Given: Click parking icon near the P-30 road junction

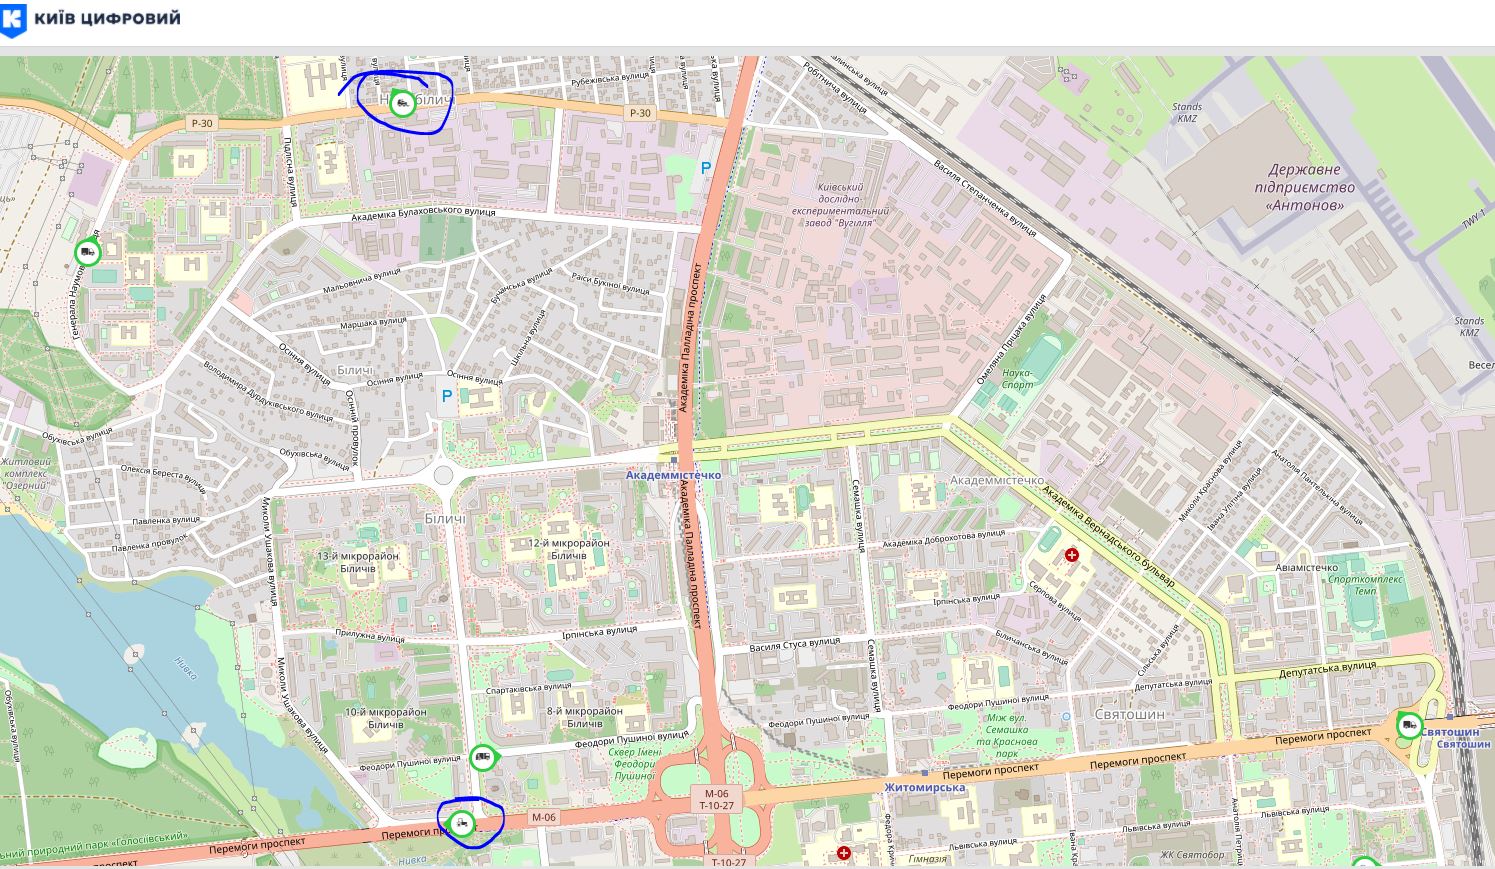Looking at the screenshot, I should (x=706, y=168).
